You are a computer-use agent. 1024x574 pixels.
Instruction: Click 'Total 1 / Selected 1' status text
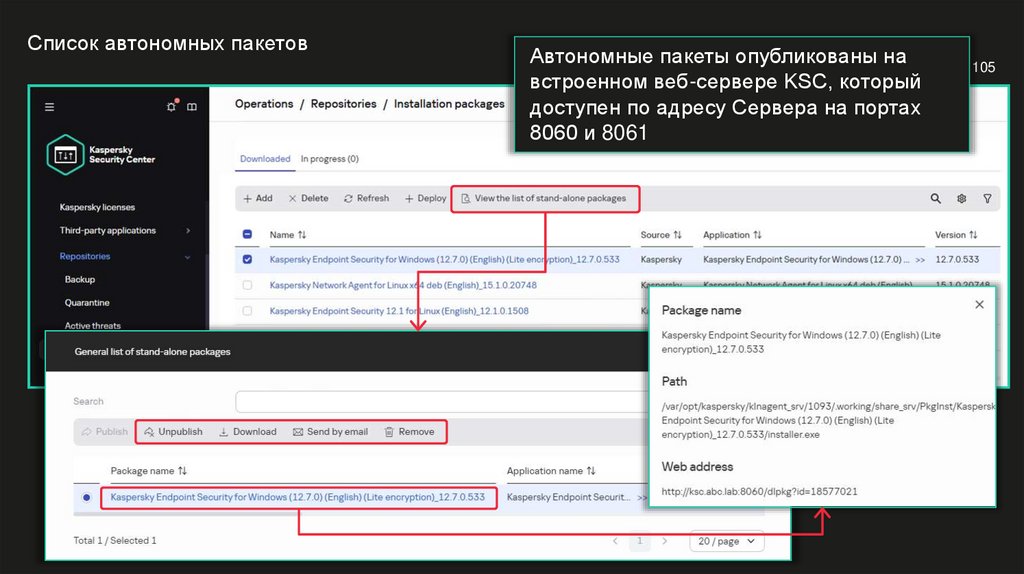tap(115, 541)
